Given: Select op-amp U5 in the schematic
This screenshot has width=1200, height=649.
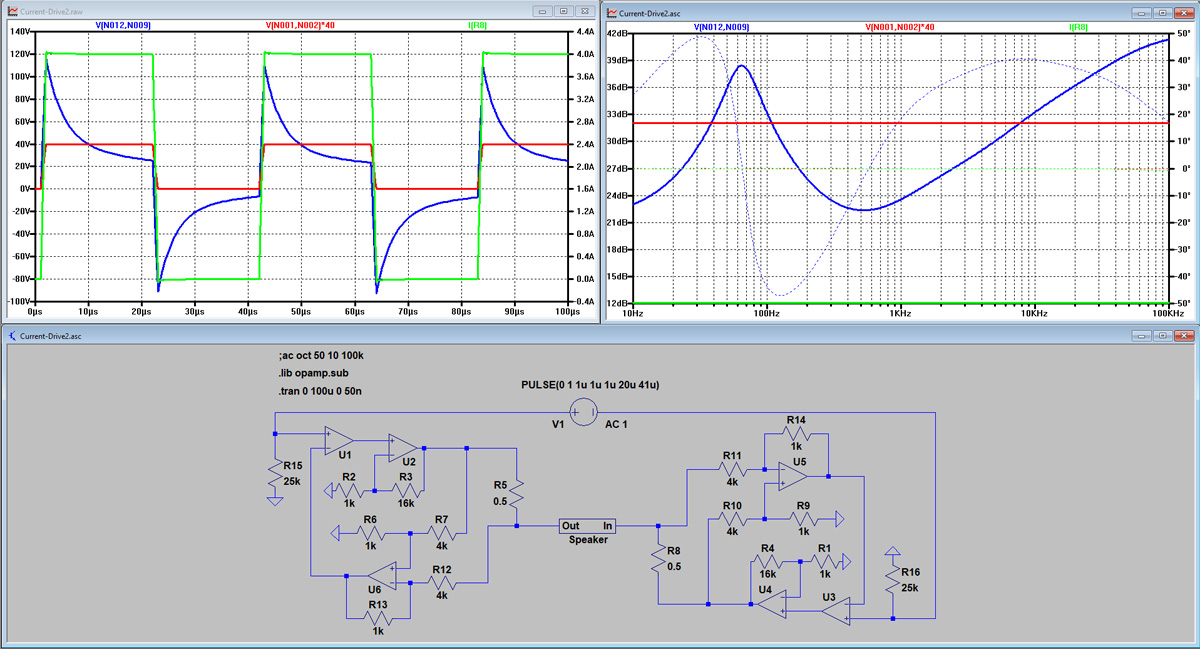Looking at the screenshot, I should [793, 476].
